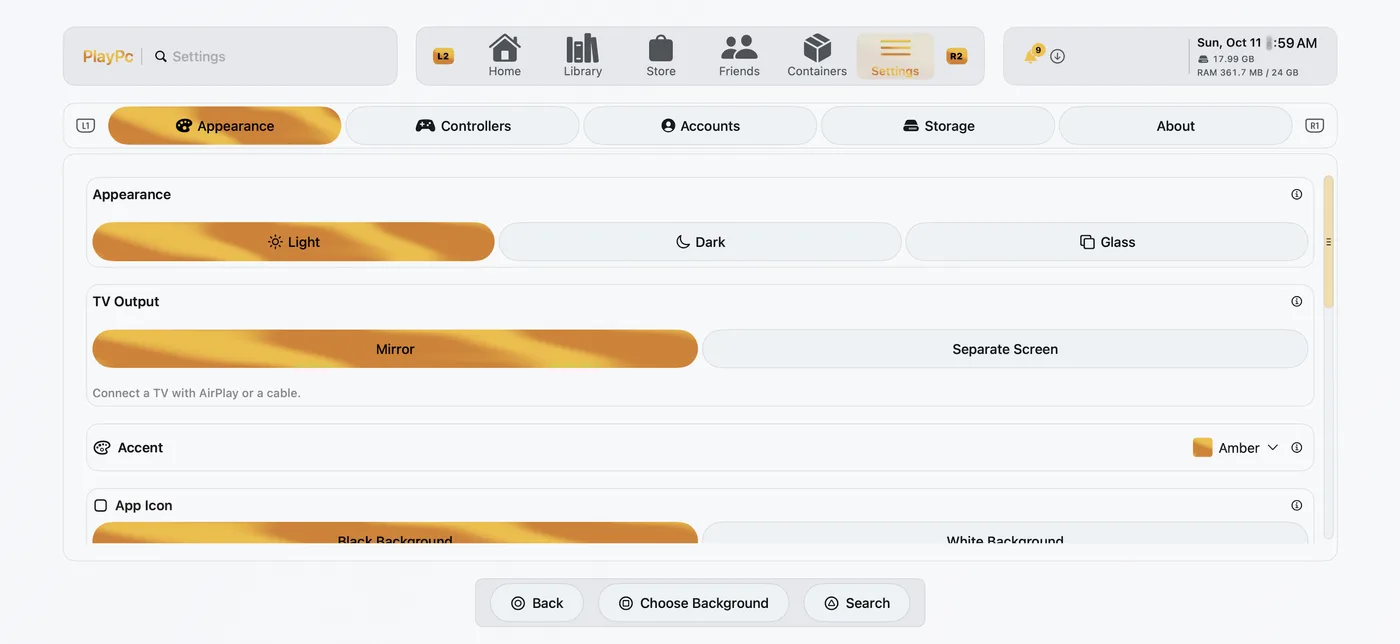The height and width of the screenshot is (644, 1400).
Task: Open the Friends section
Action: tap(739, 56)
